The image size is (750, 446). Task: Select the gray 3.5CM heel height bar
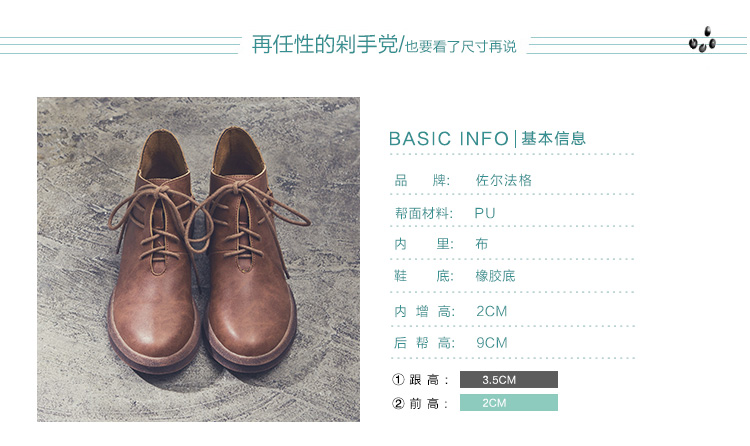509,379
